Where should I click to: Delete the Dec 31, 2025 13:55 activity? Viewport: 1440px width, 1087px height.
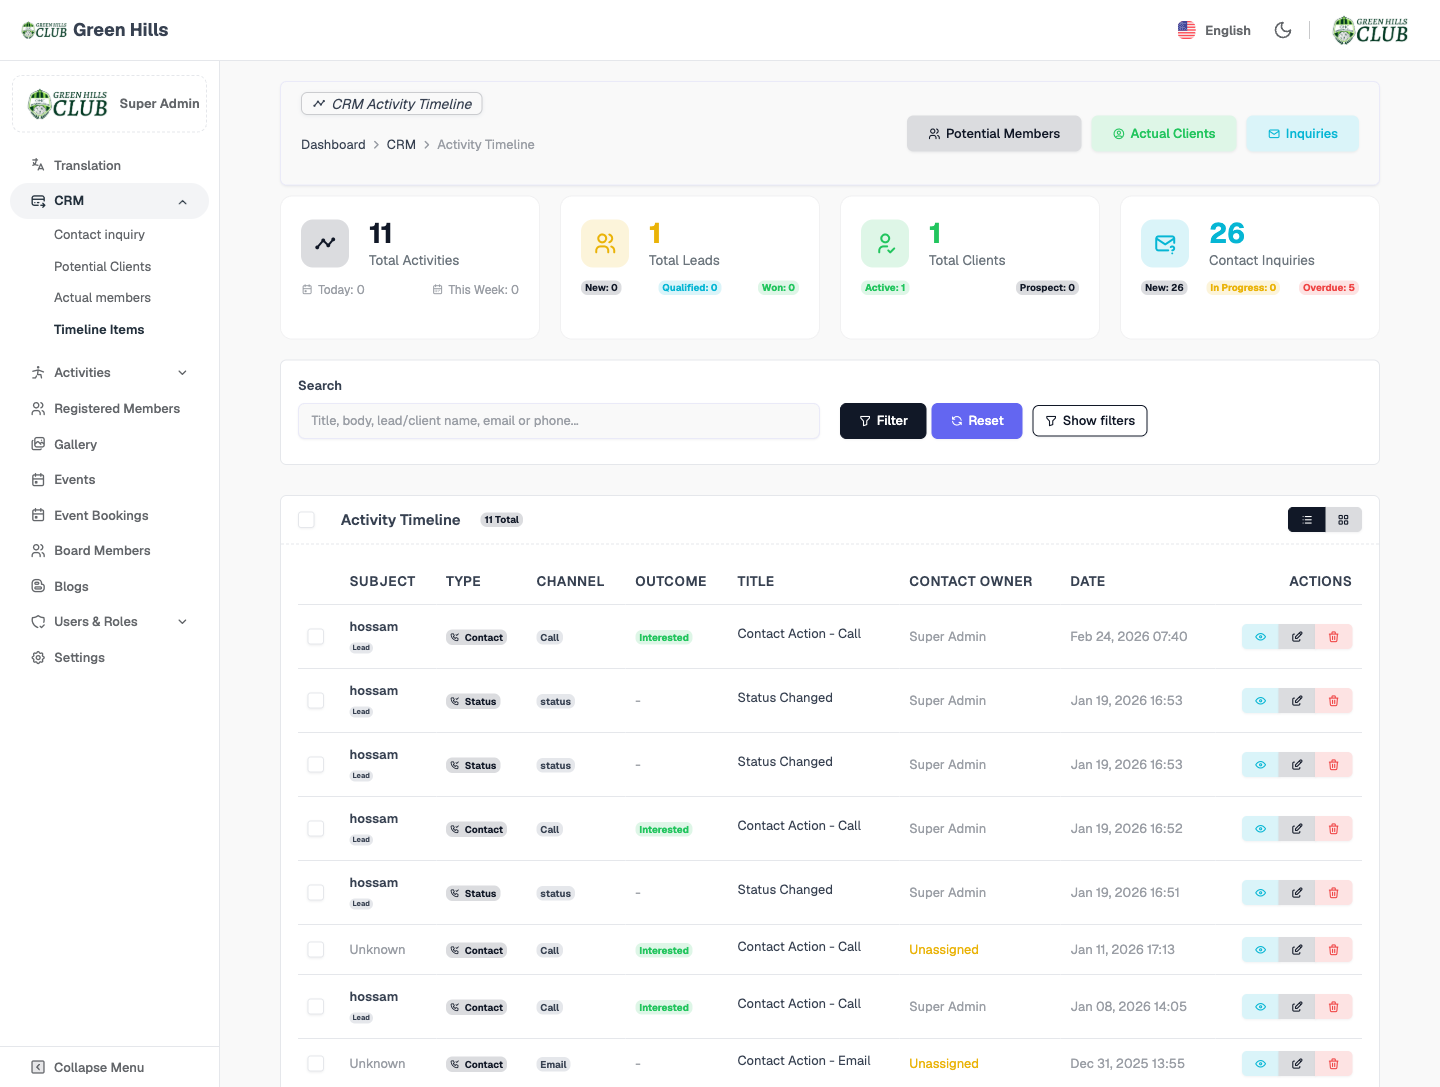click(x=1334, y=1064)
